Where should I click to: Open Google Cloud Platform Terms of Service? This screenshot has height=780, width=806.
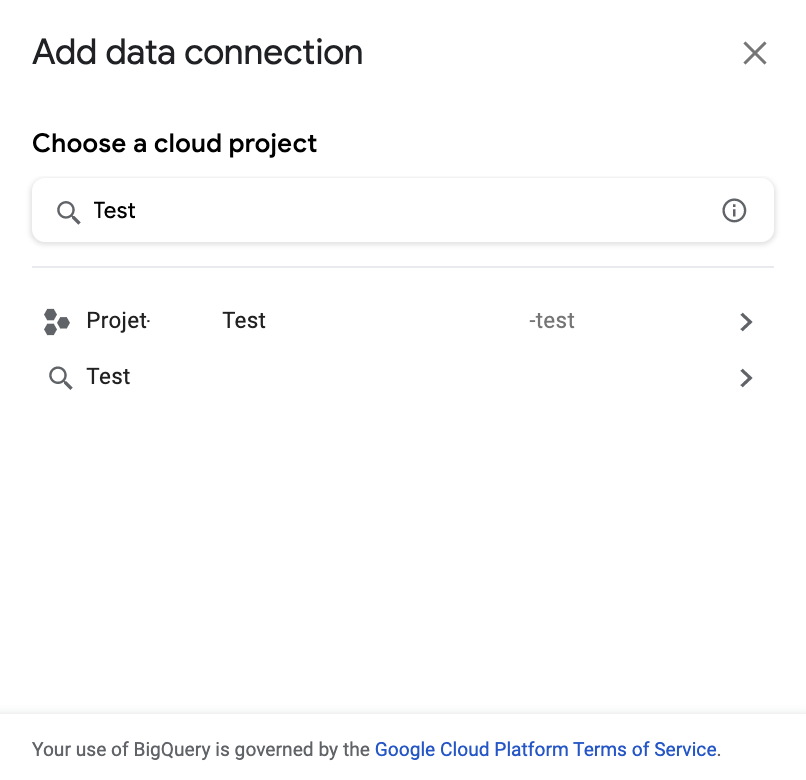(545, 749)
